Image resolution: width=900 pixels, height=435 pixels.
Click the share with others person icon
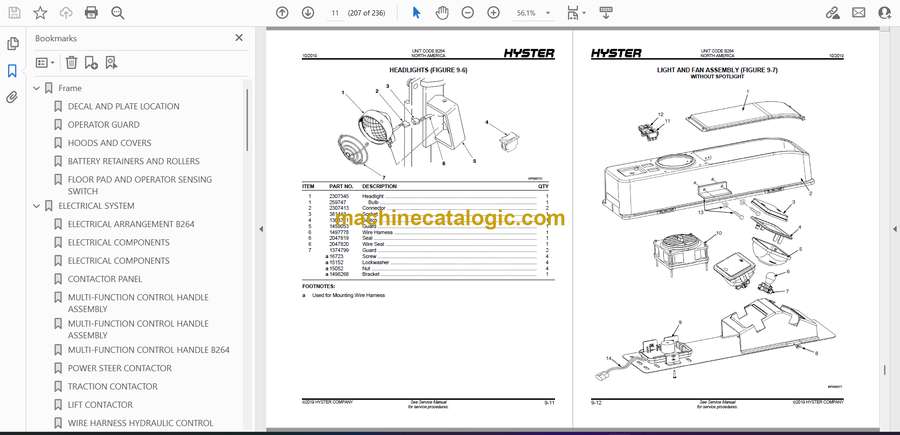pyautogui.click(x=885, y=13)
